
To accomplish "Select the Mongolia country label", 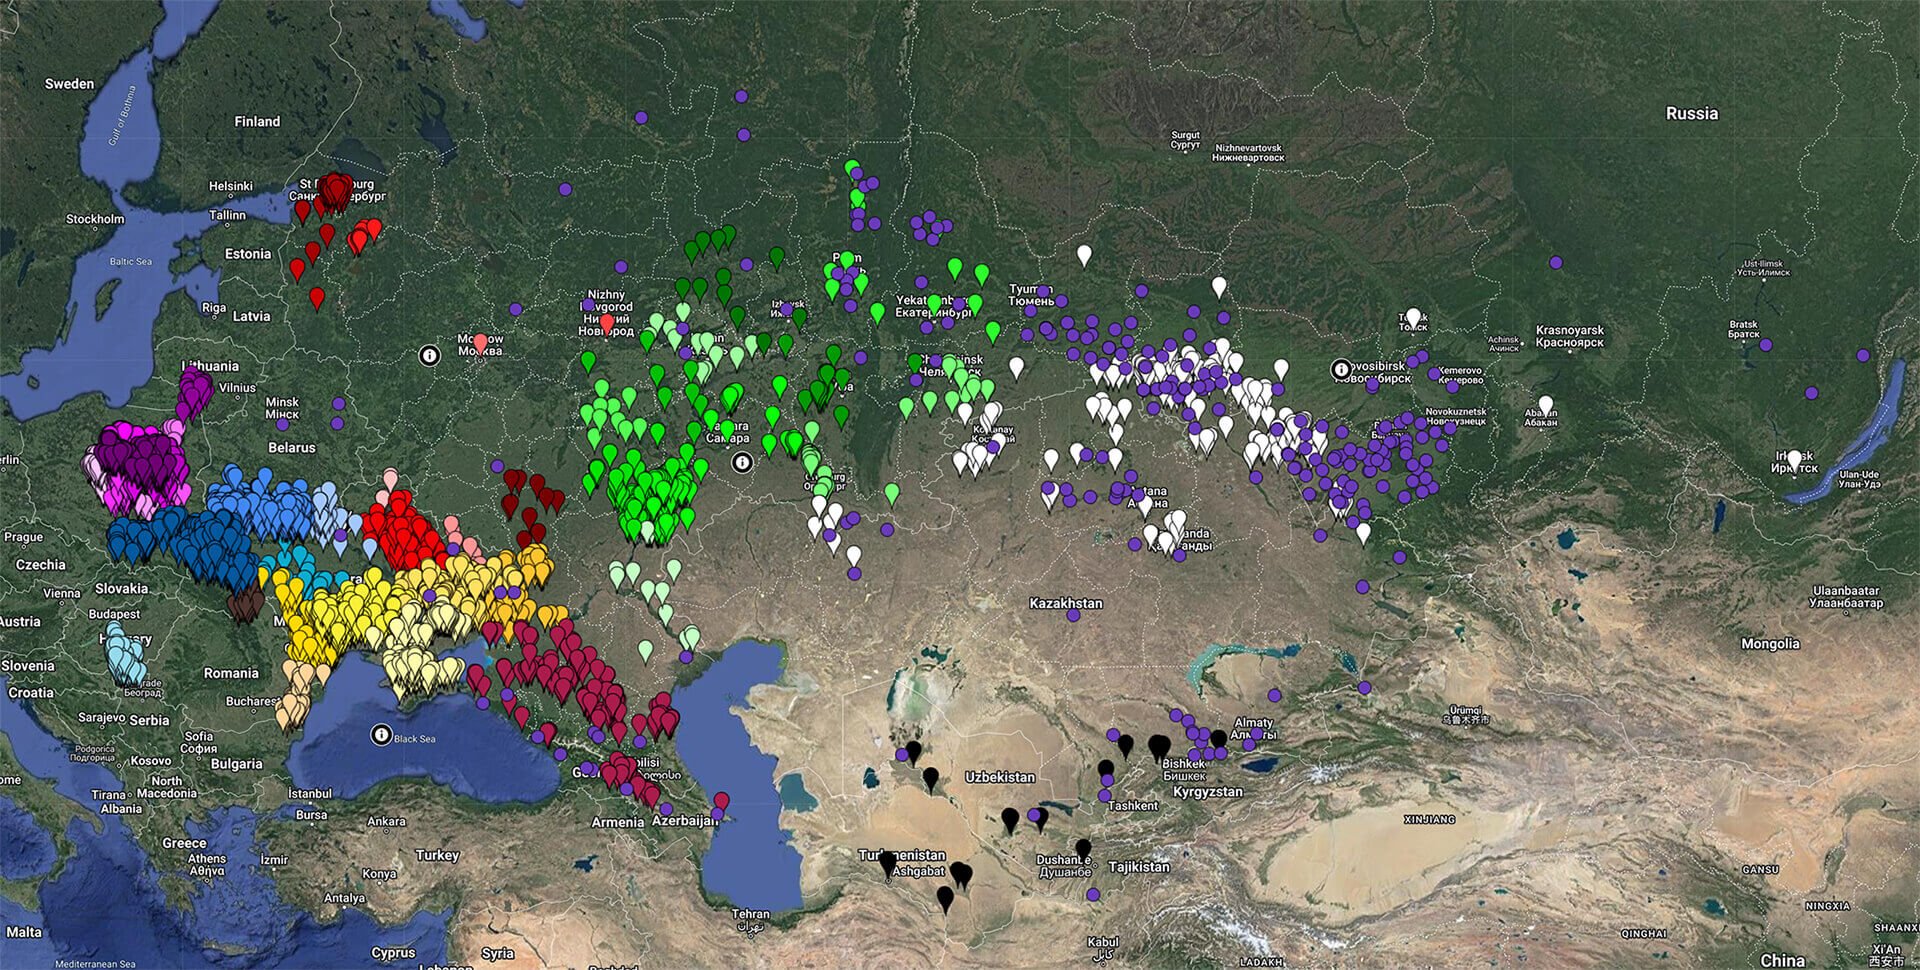I will click(x=1770, y=644).
